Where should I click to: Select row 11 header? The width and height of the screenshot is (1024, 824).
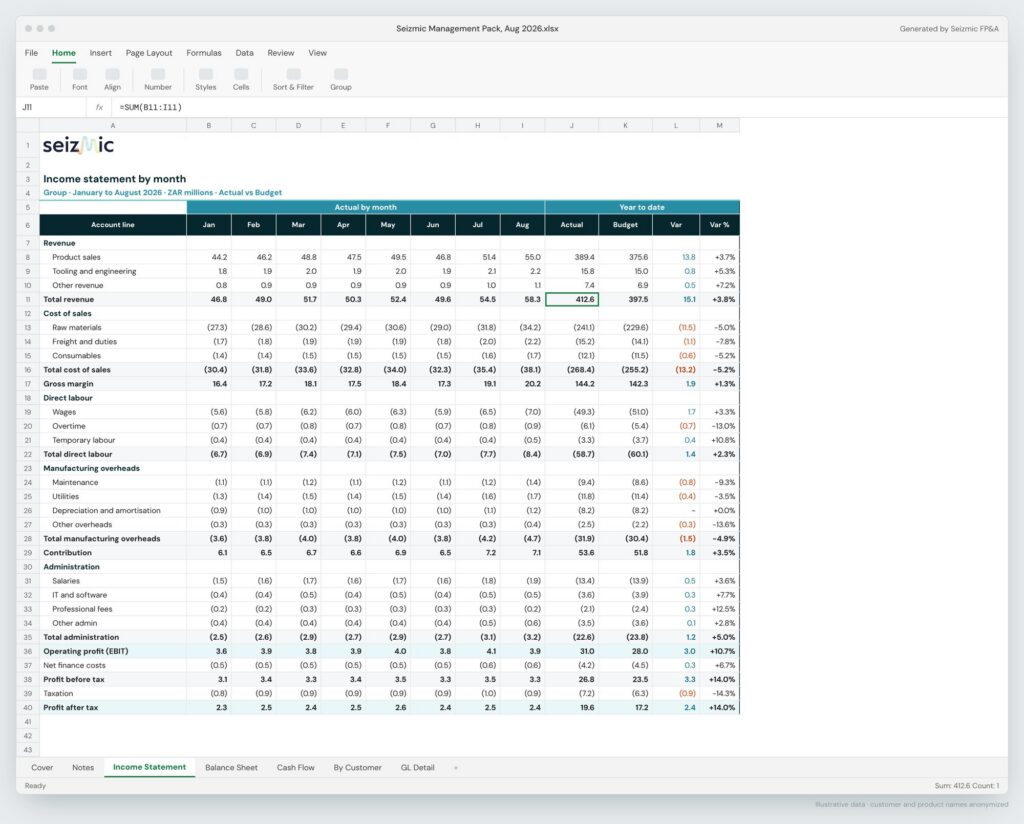click(28, 300)
